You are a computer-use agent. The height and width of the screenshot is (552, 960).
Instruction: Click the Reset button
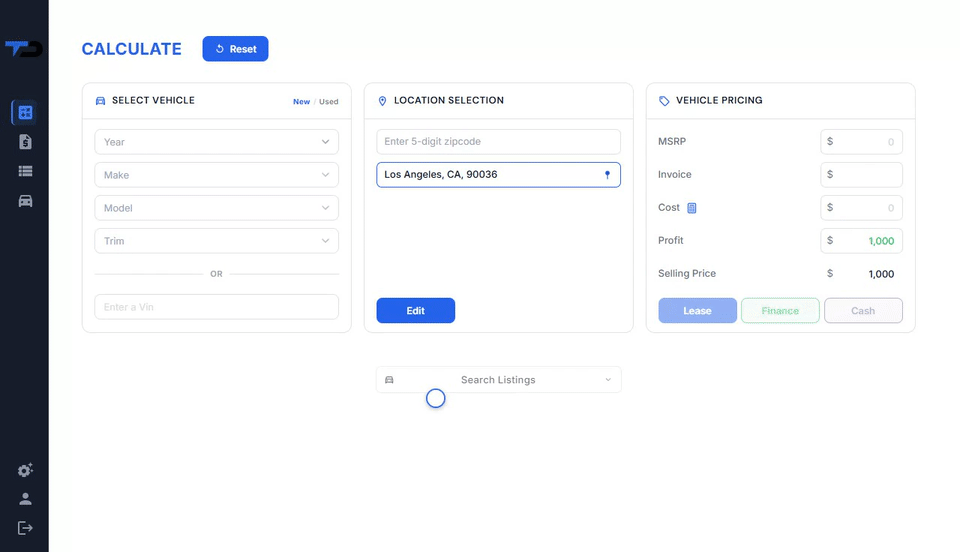click(236, 49)
